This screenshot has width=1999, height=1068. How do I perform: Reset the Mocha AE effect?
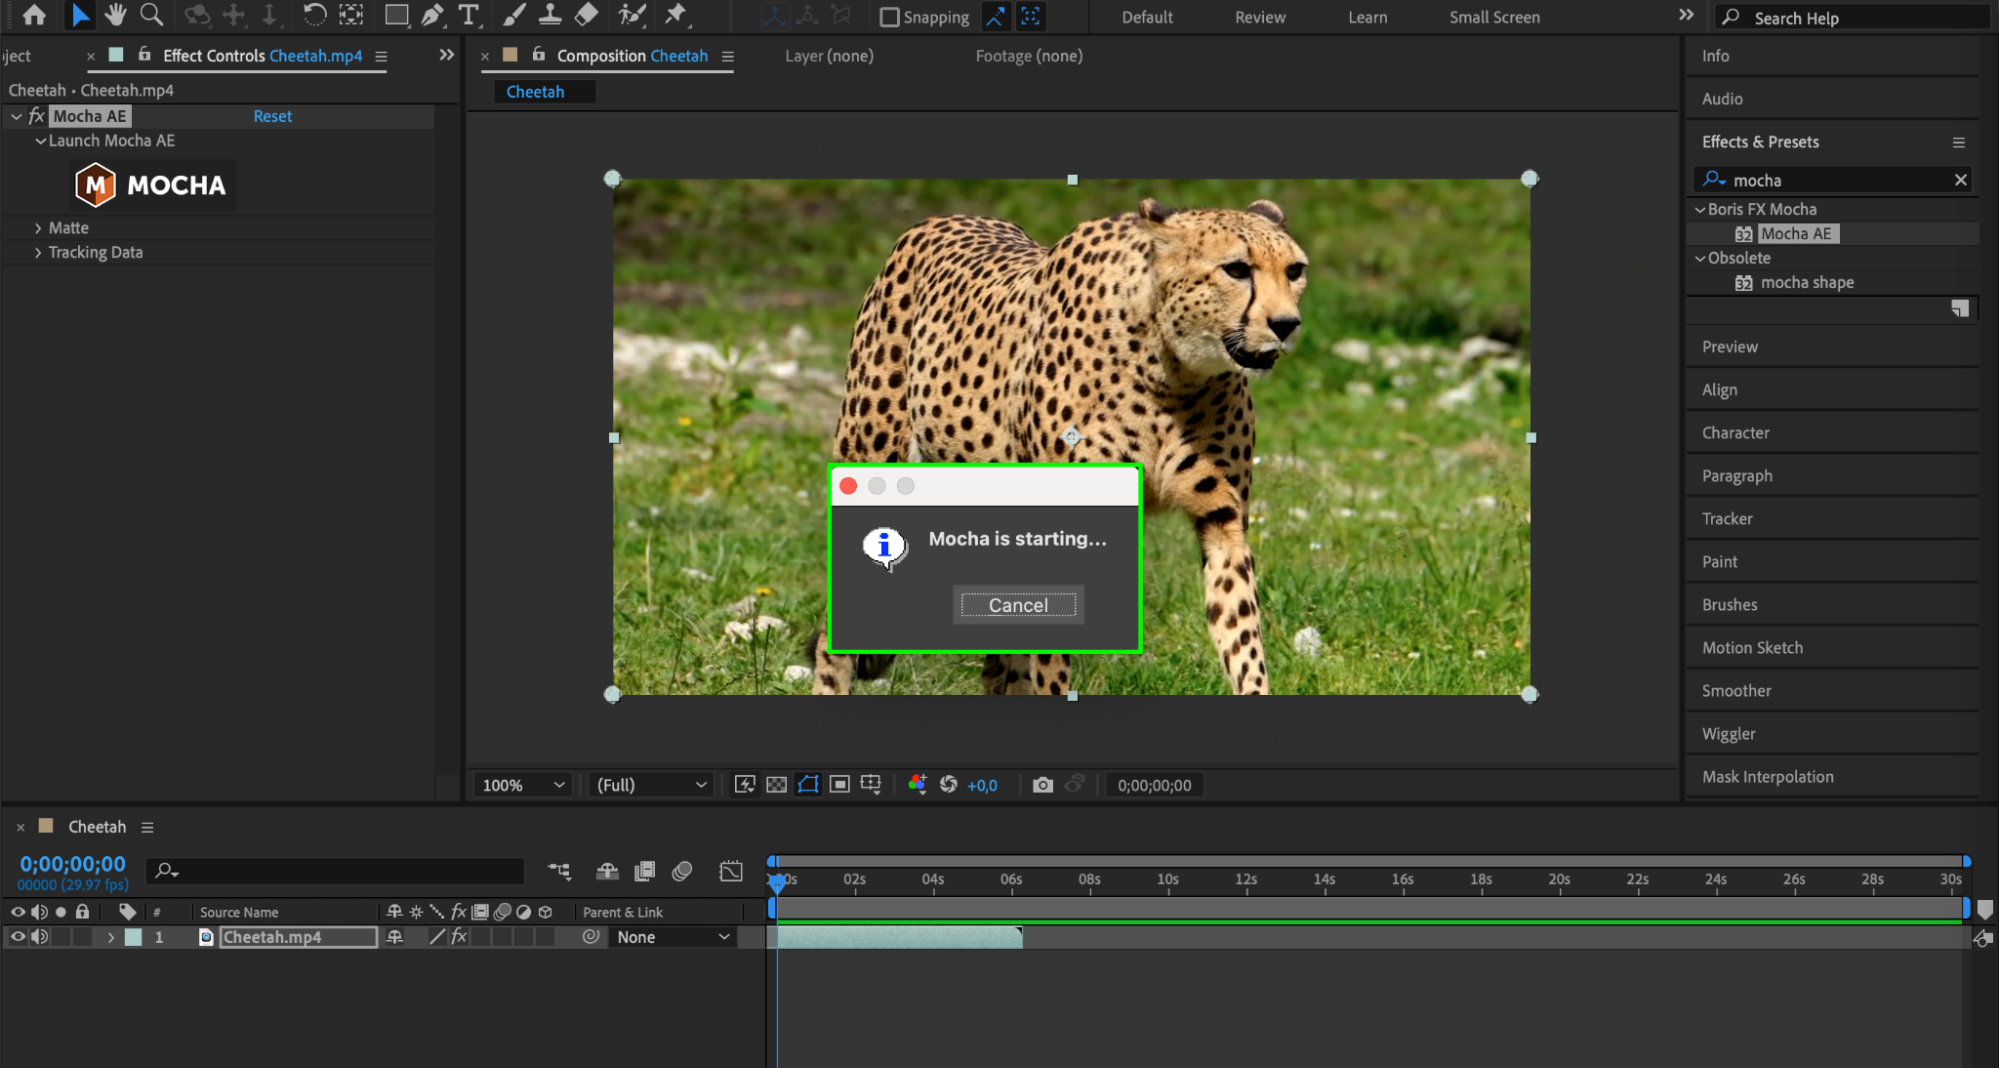(x=272, y=116)
